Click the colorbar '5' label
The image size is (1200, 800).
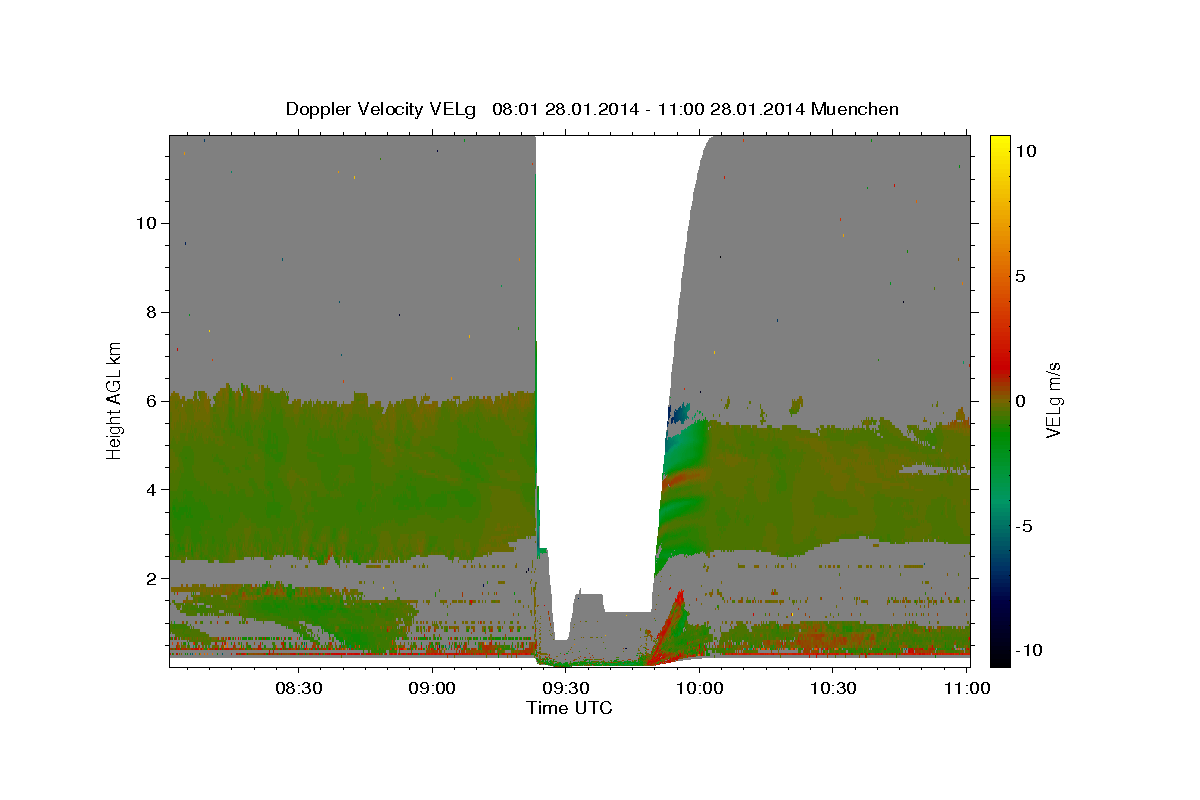(x=1020, y=275)
